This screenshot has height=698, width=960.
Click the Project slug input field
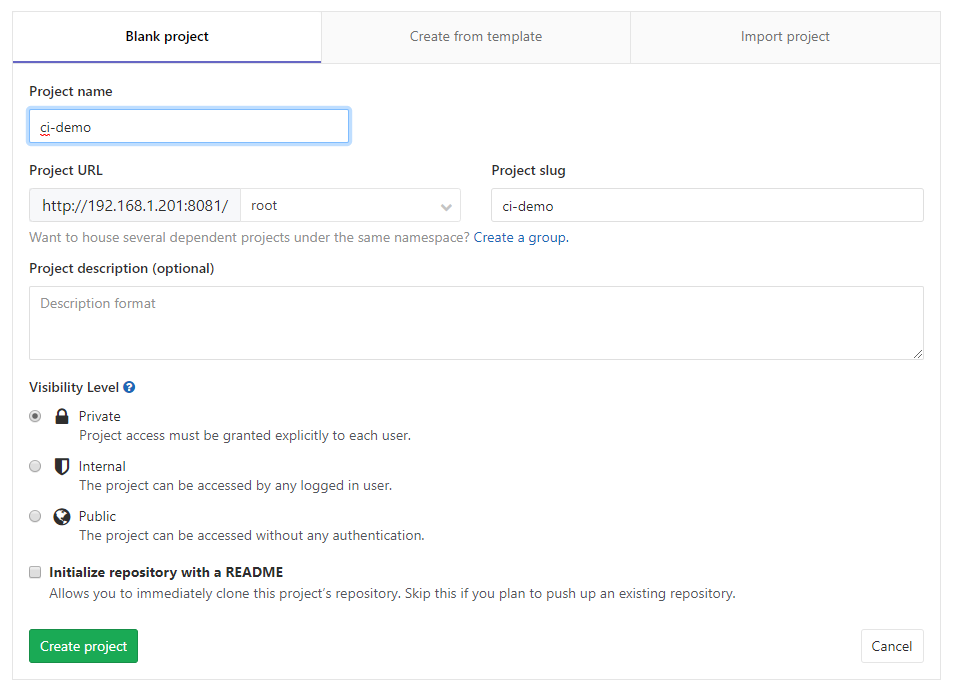pyautogui.click(x=707, y=205)
